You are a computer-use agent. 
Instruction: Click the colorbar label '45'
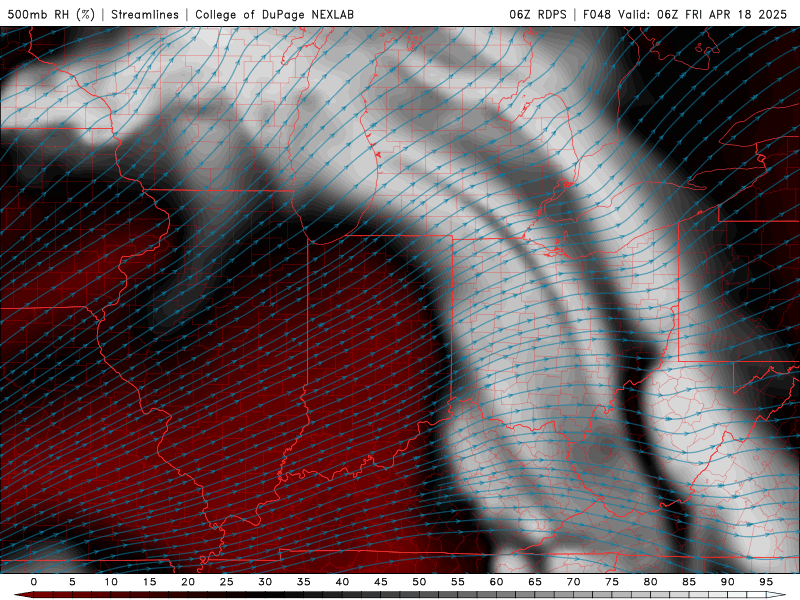click(380, 582)
